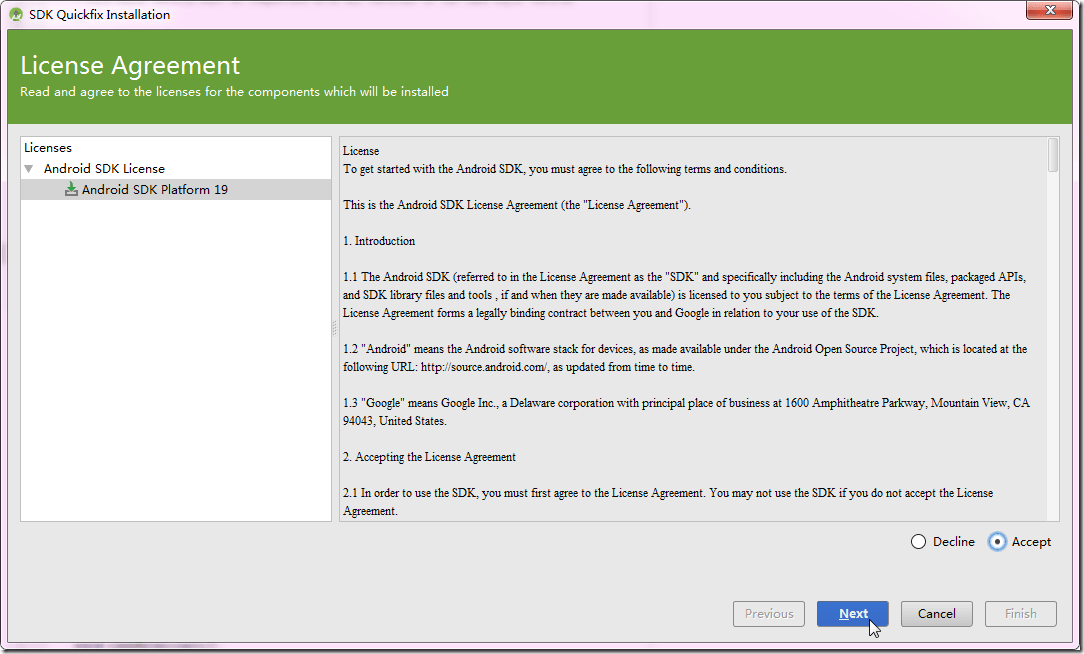Click the license text scrollbar thumb
Image resolution: width=1084 pixels, height=654 pixels.
[x=1053, y=155]
